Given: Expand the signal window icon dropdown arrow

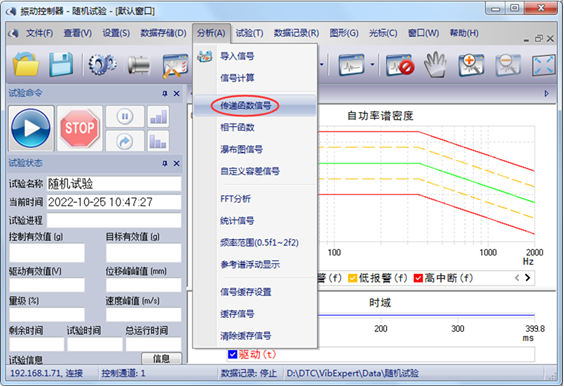Looking at the screenshot, I should pos(372,65).
